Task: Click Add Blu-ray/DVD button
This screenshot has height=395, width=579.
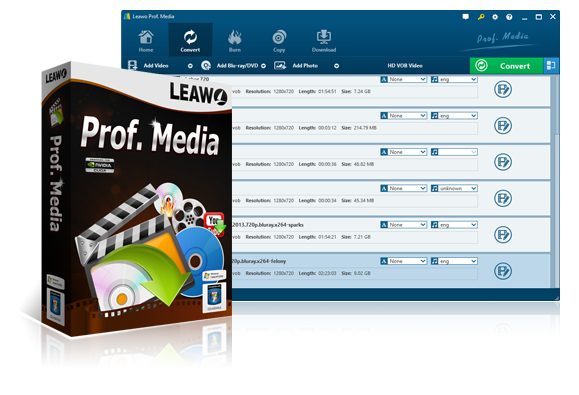Action: point(237,66)
